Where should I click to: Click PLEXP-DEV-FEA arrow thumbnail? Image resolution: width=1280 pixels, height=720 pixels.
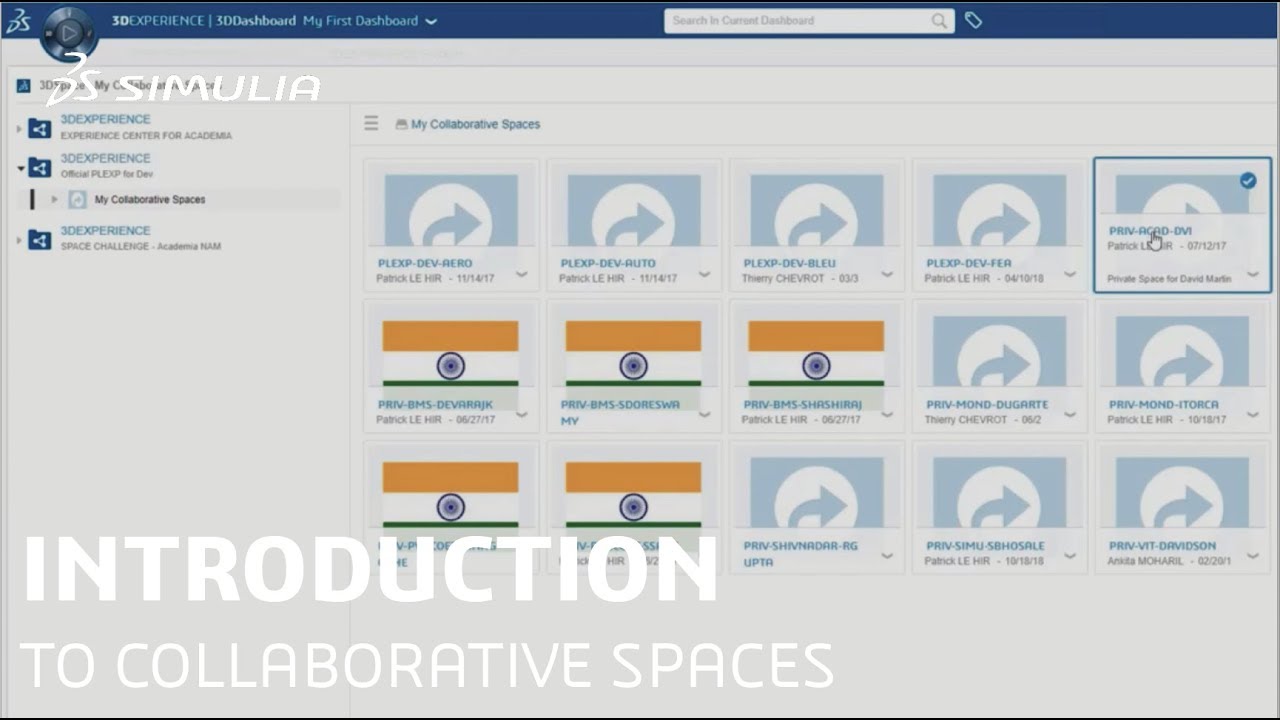click(1000, 211)
